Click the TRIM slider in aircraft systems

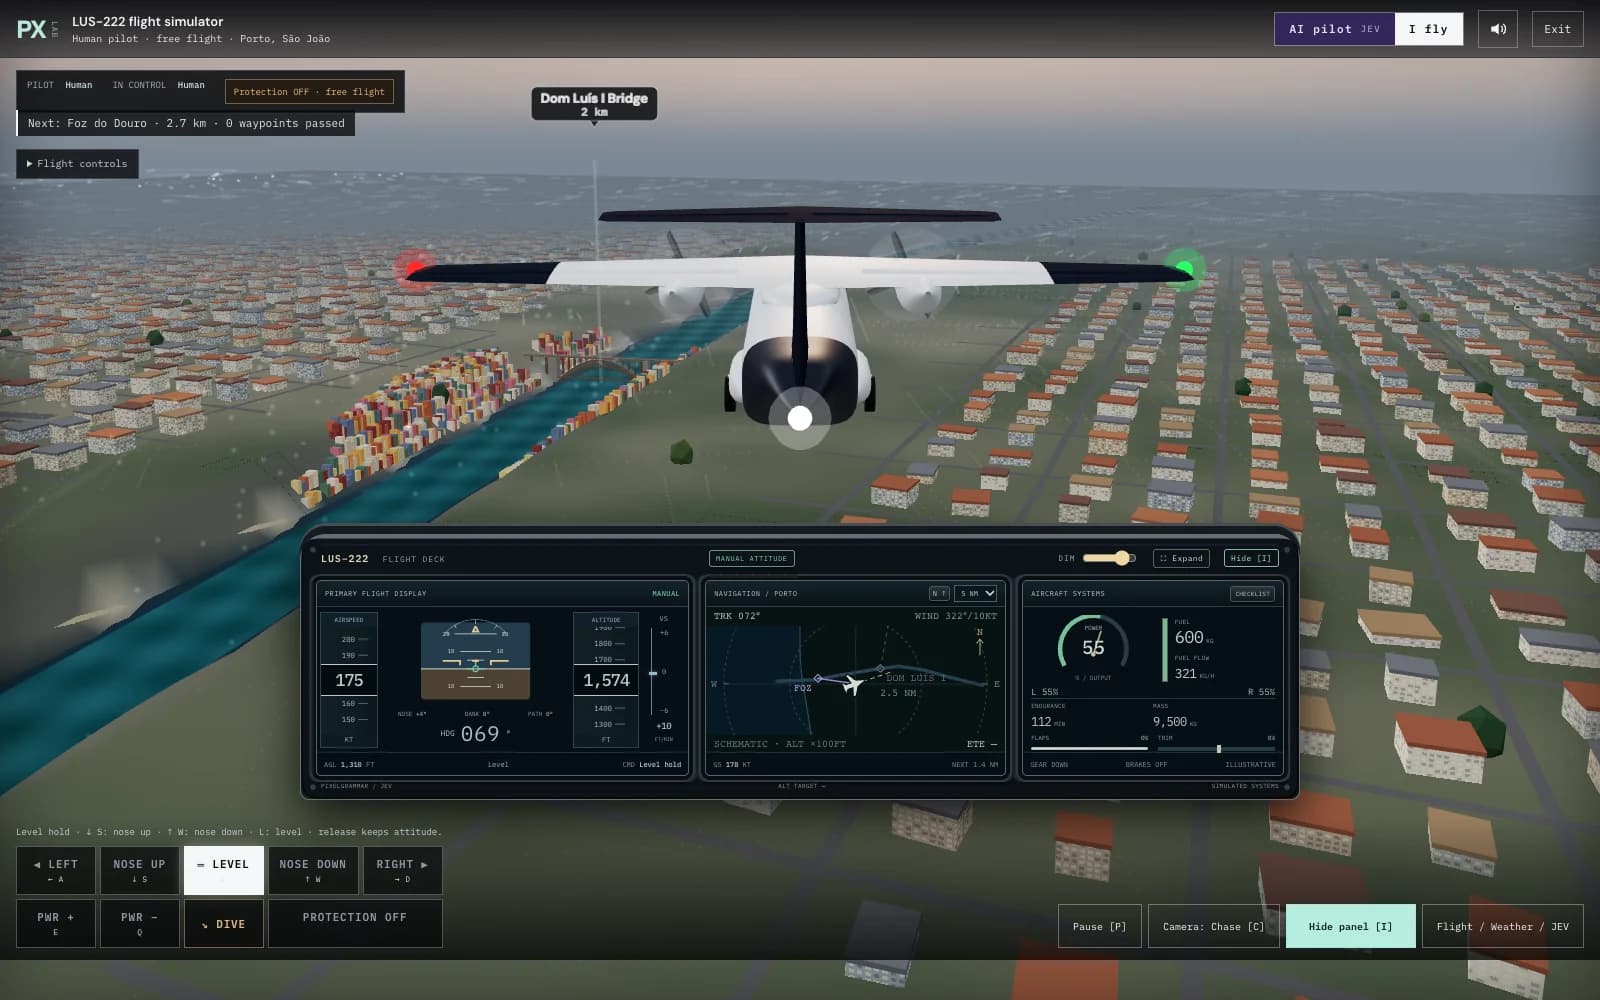tap(1216, 748)
